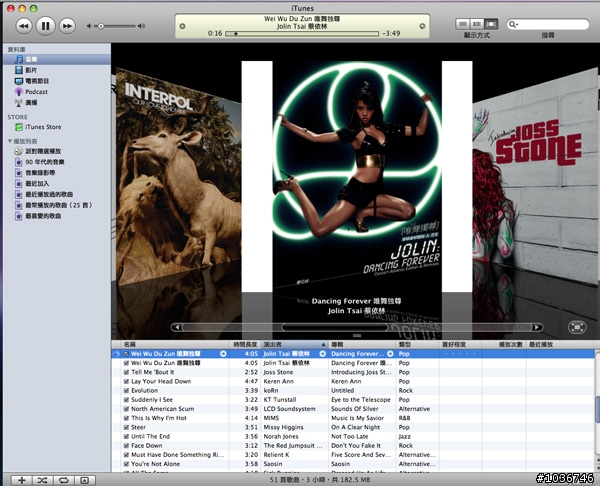Click Jolin Dancing Forever album cover
600x486 pixels.
click(357, 176)
